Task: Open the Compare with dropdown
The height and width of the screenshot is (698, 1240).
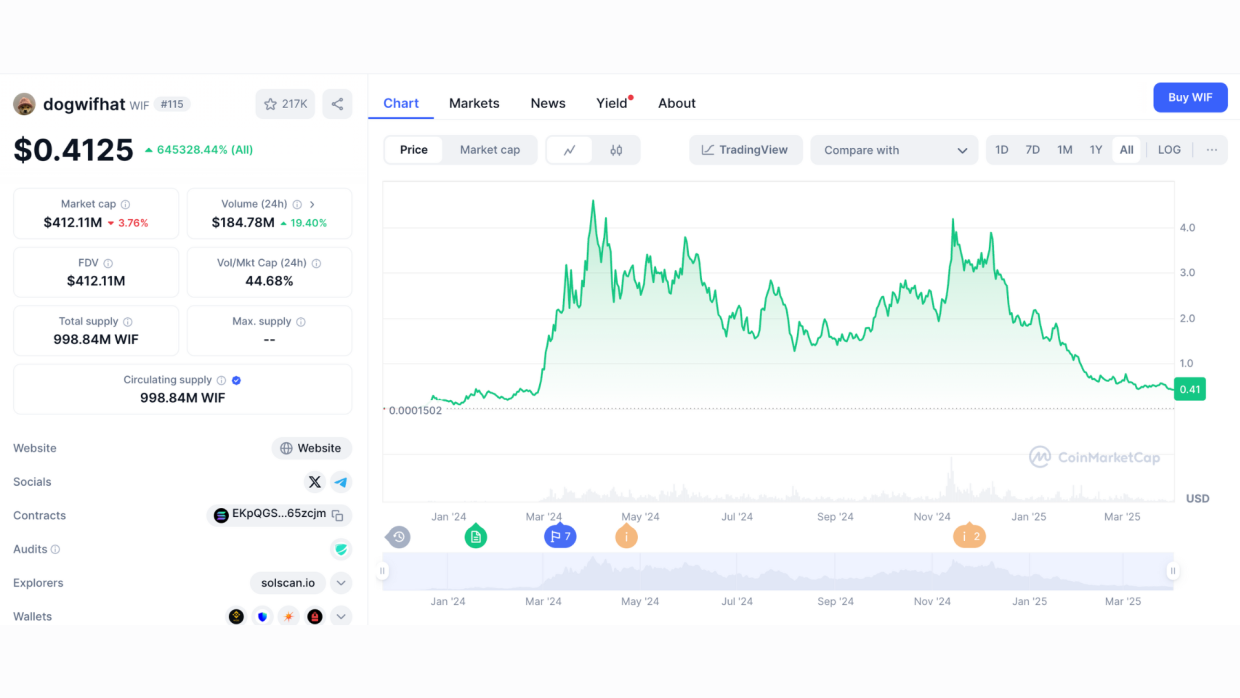Action: pyautogui.click(x=895, y=150)
